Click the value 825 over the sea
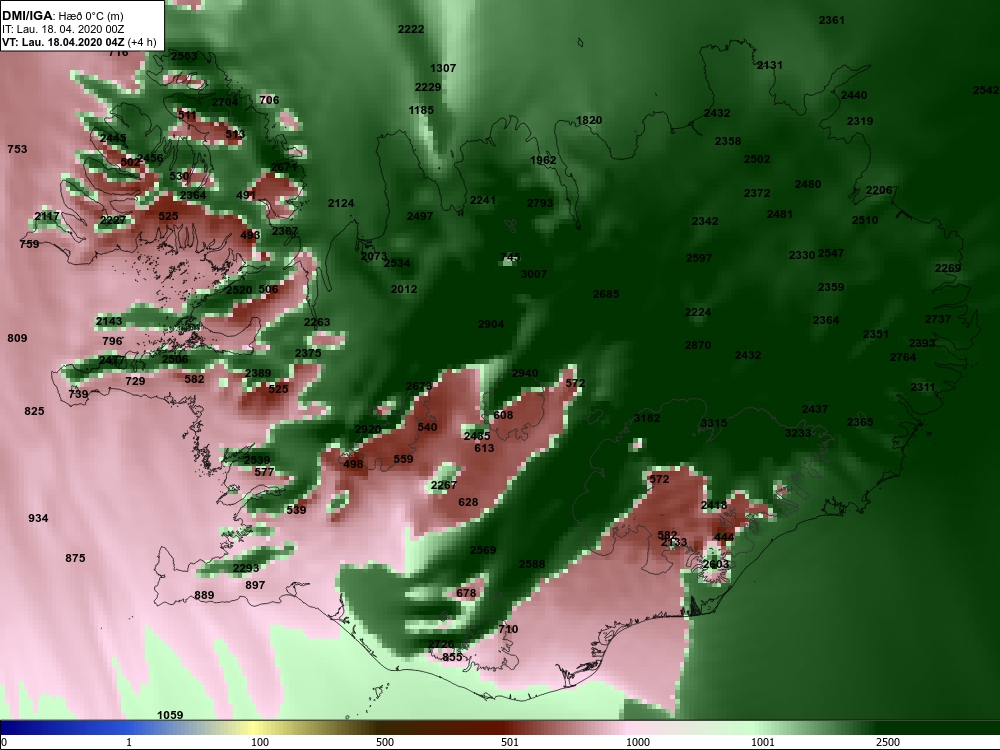 pyautogui.click(x=34, y=411)
